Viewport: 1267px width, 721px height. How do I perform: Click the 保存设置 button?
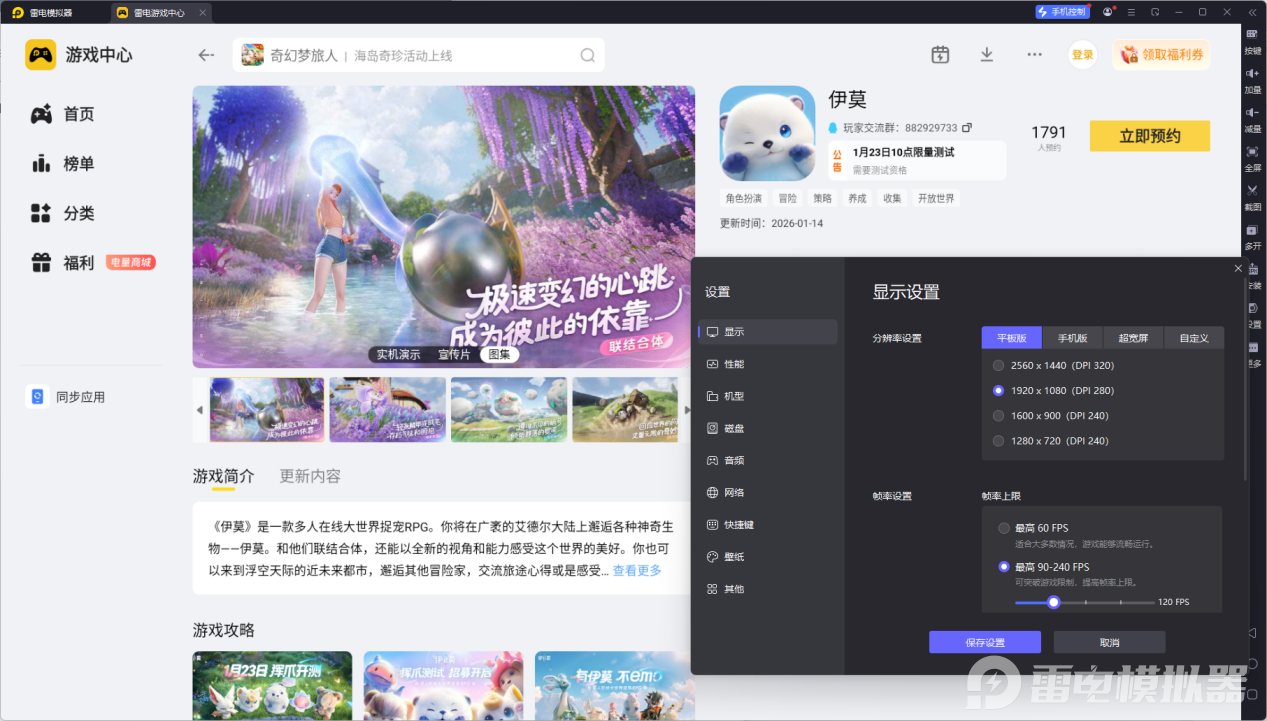(984, 643)
